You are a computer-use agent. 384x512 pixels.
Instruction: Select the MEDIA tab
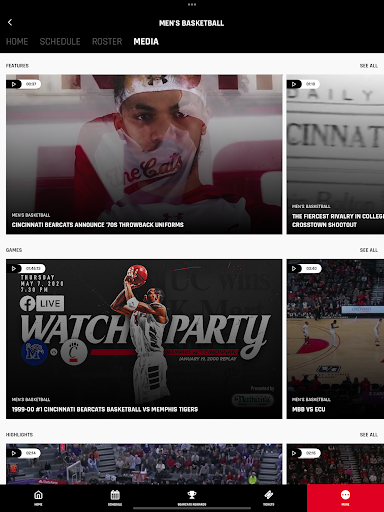pyautogui.click(x=146, y=42)
